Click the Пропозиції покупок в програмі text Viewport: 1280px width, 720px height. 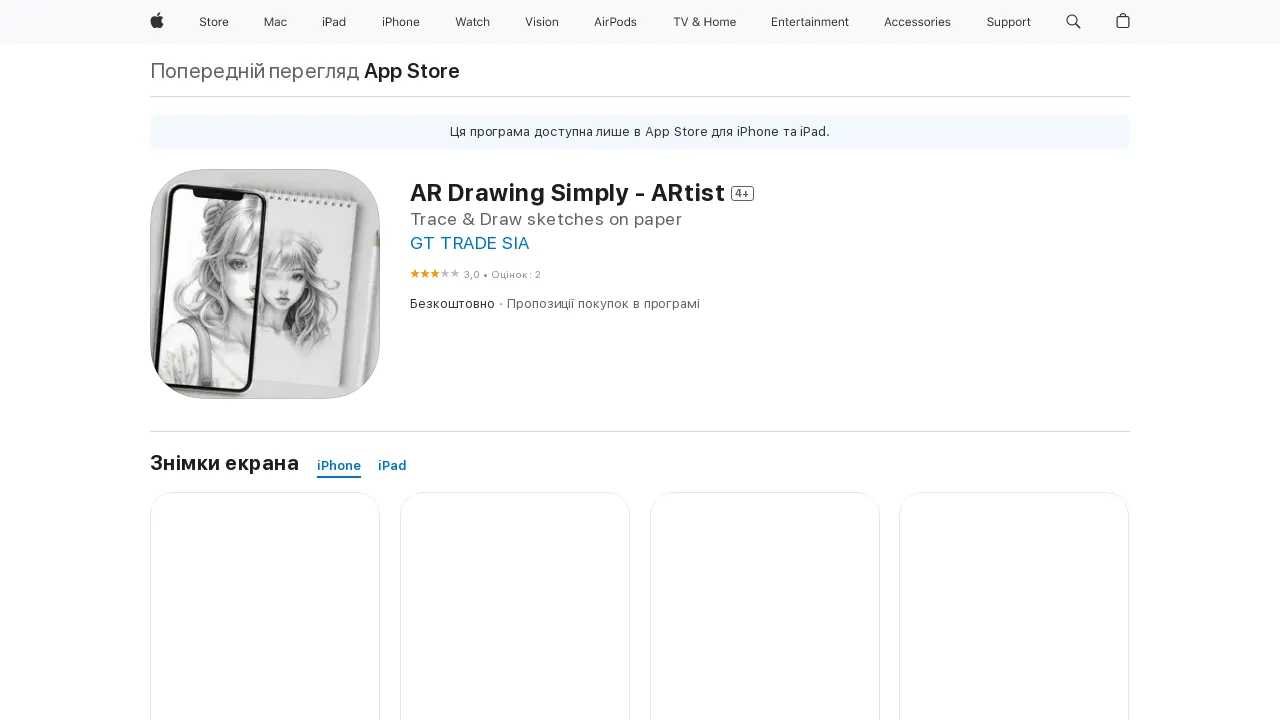pyautogui.click(x=603, y=304)
